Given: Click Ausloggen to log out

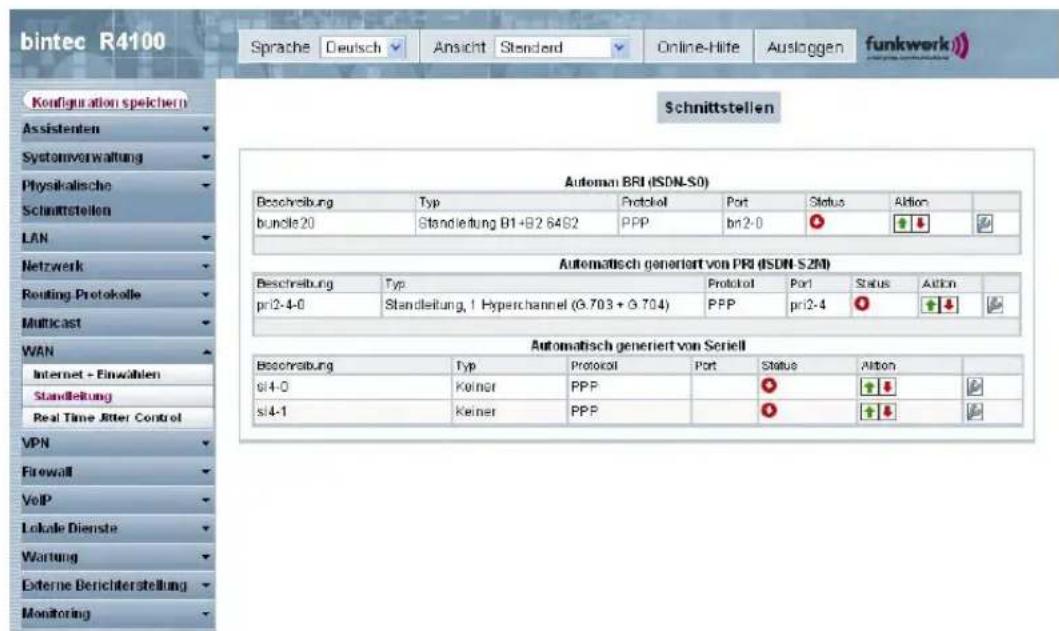Looking at the screenshot, I should pos(805,47).
